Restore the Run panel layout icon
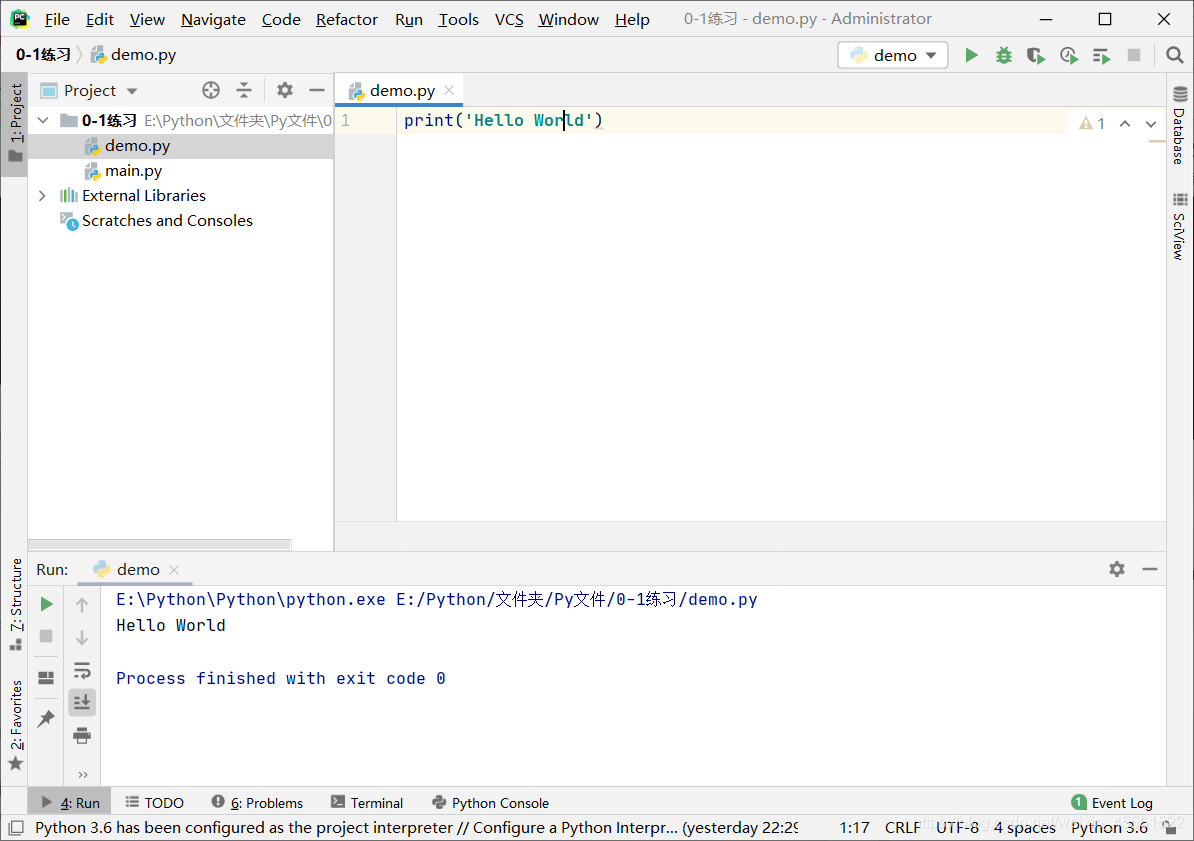Screen dimensions: 1194x841 [46, 677]
